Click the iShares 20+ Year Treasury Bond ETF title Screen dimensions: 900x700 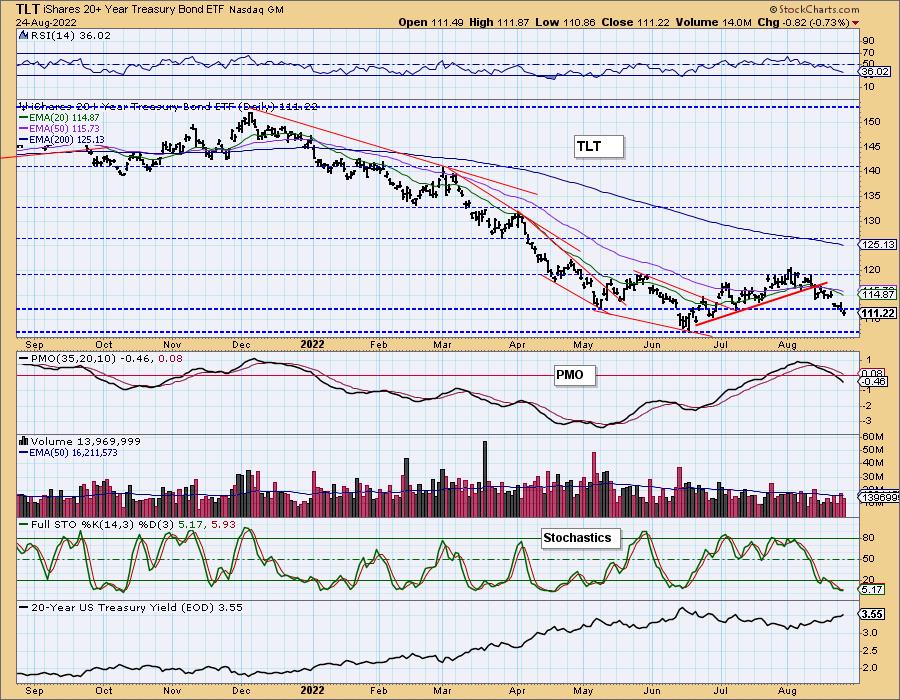(134, 10)
